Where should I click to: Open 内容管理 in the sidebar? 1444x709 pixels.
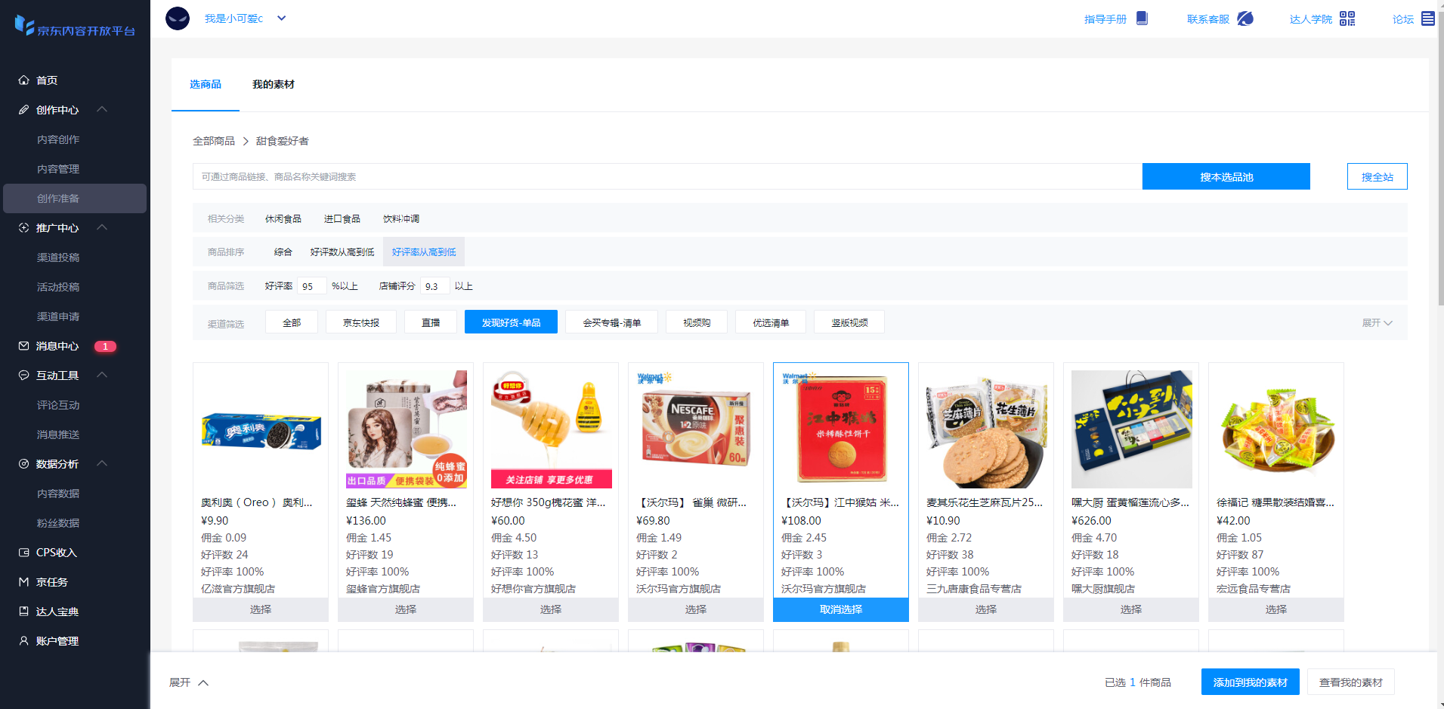coord(58,169)
